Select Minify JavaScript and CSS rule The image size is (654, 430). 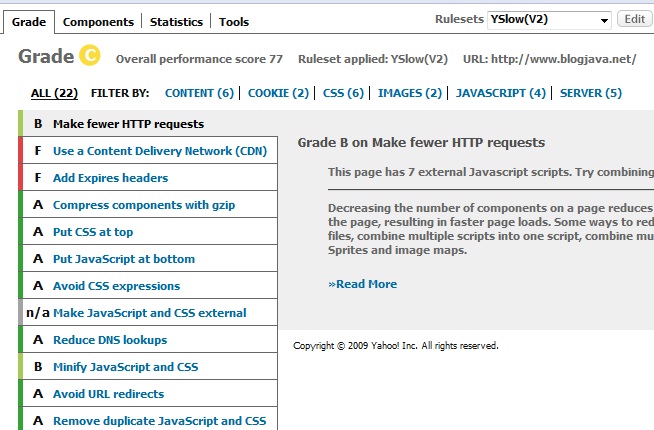(x=125, y=367)
